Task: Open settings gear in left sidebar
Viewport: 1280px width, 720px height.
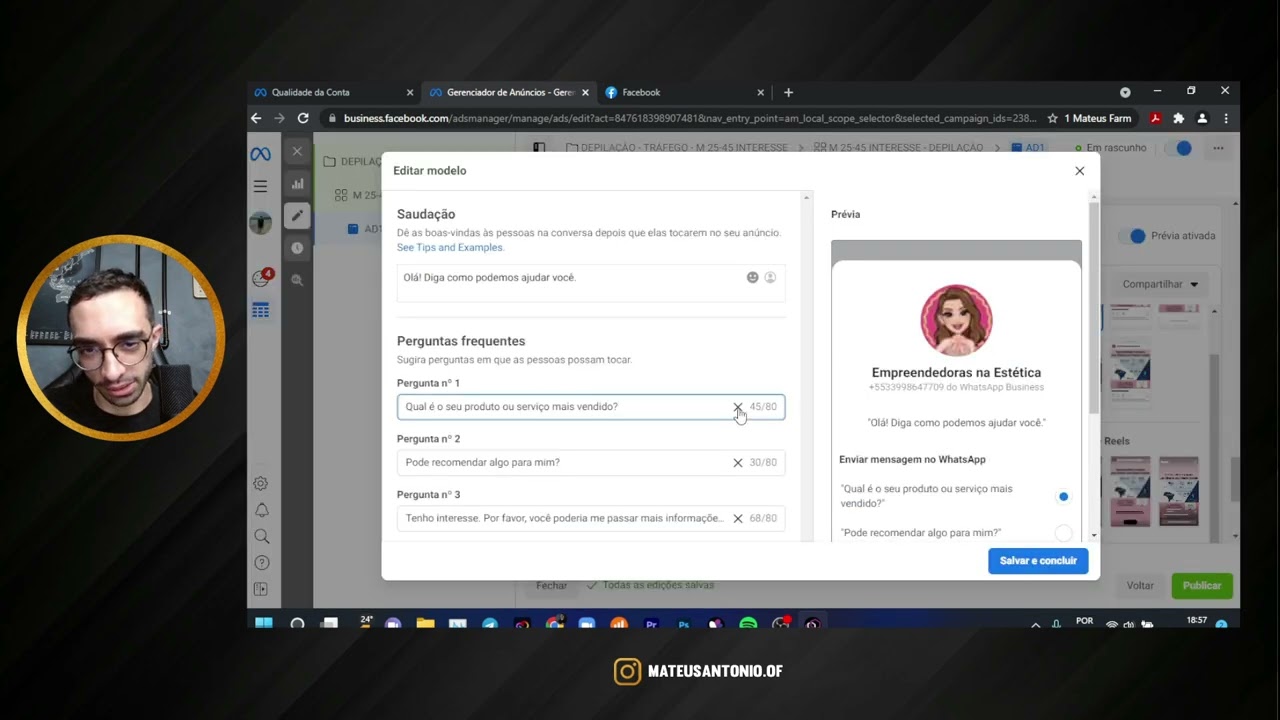Action: coord(261,483)
